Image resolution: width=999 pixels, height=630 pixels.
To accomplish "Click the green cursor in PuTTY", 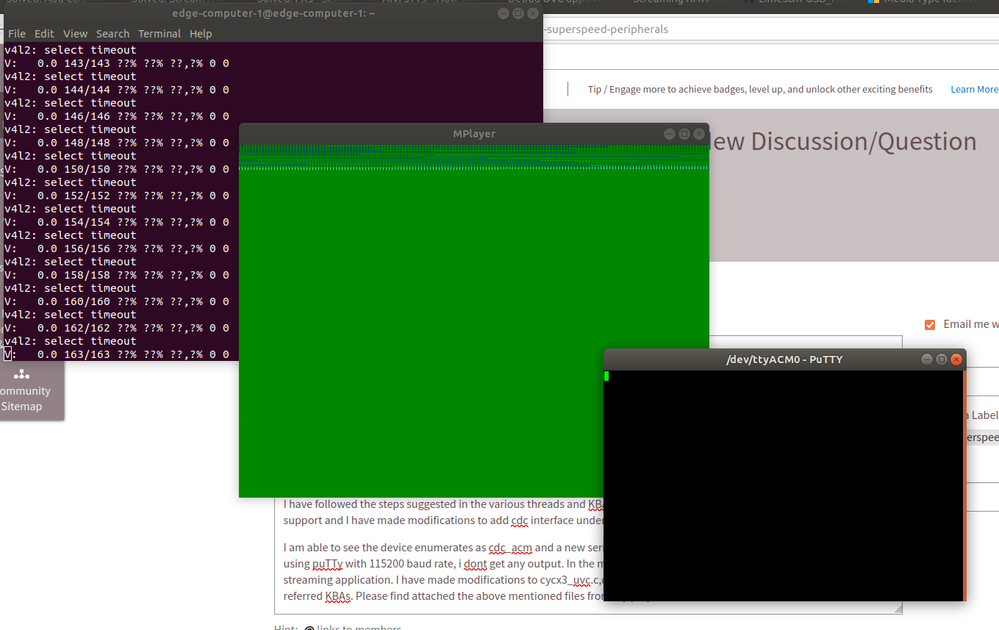I will pos(606,376).
